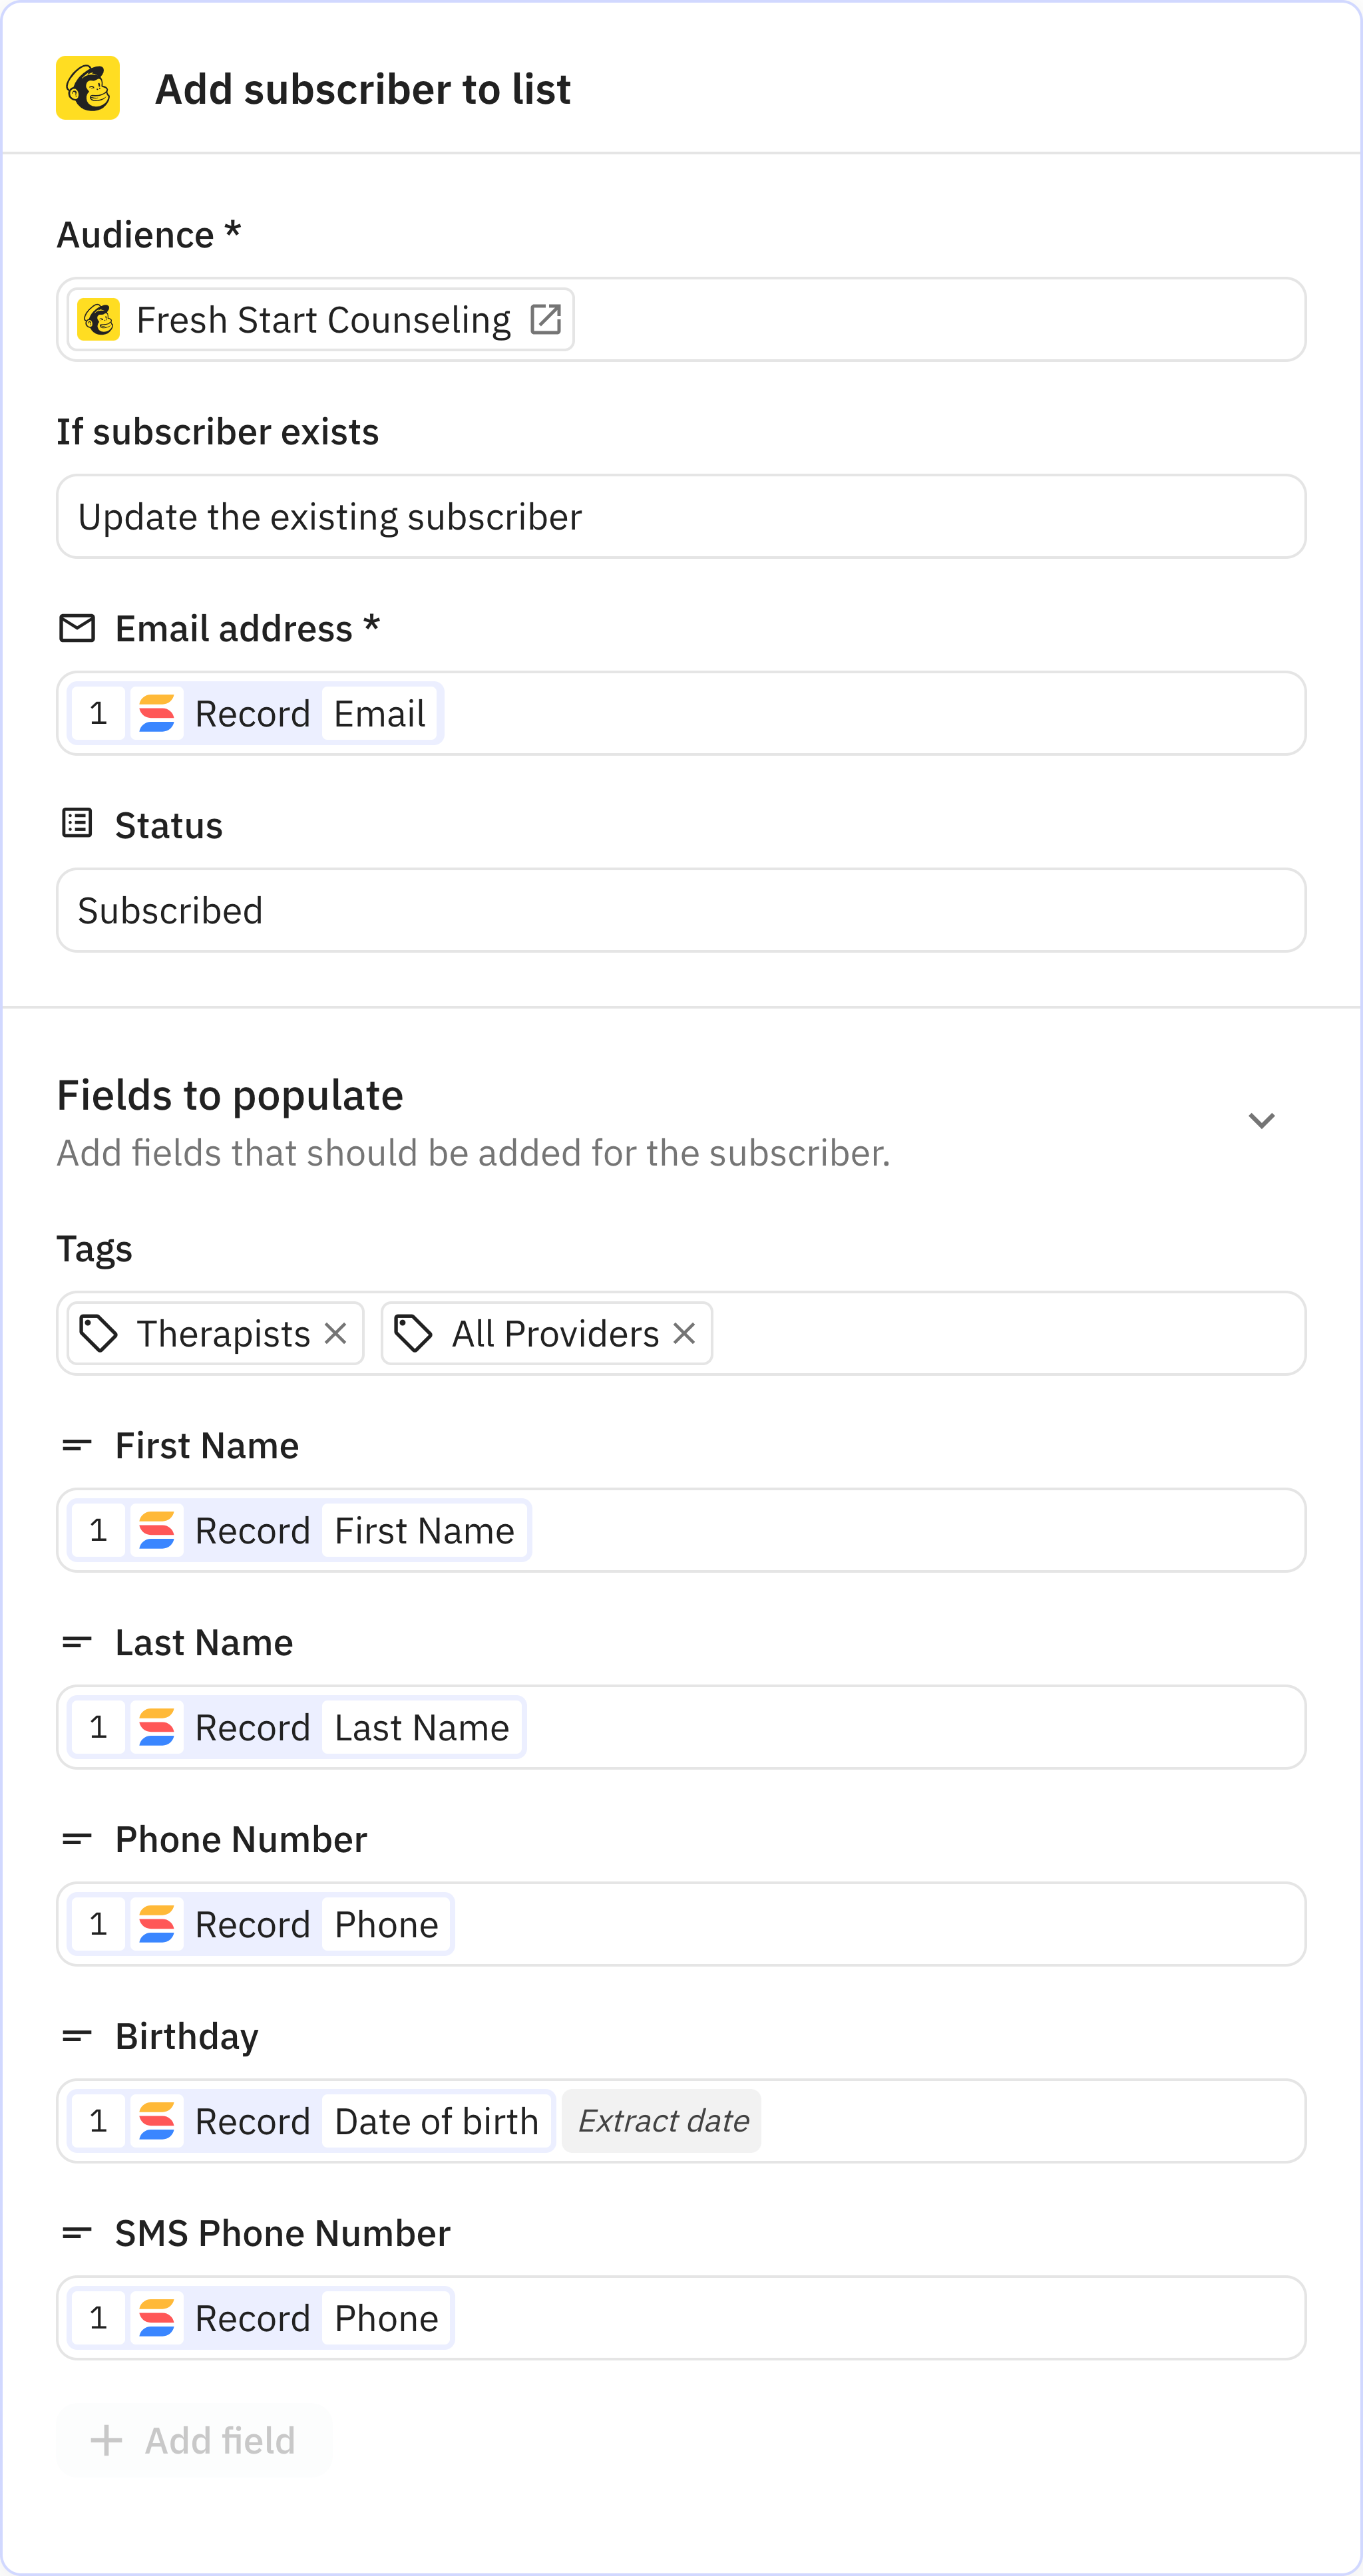This screenshot has width=1363, height=2576.
Task: Click the tag icon on the Therapists chip
Action: [99, 1333]
